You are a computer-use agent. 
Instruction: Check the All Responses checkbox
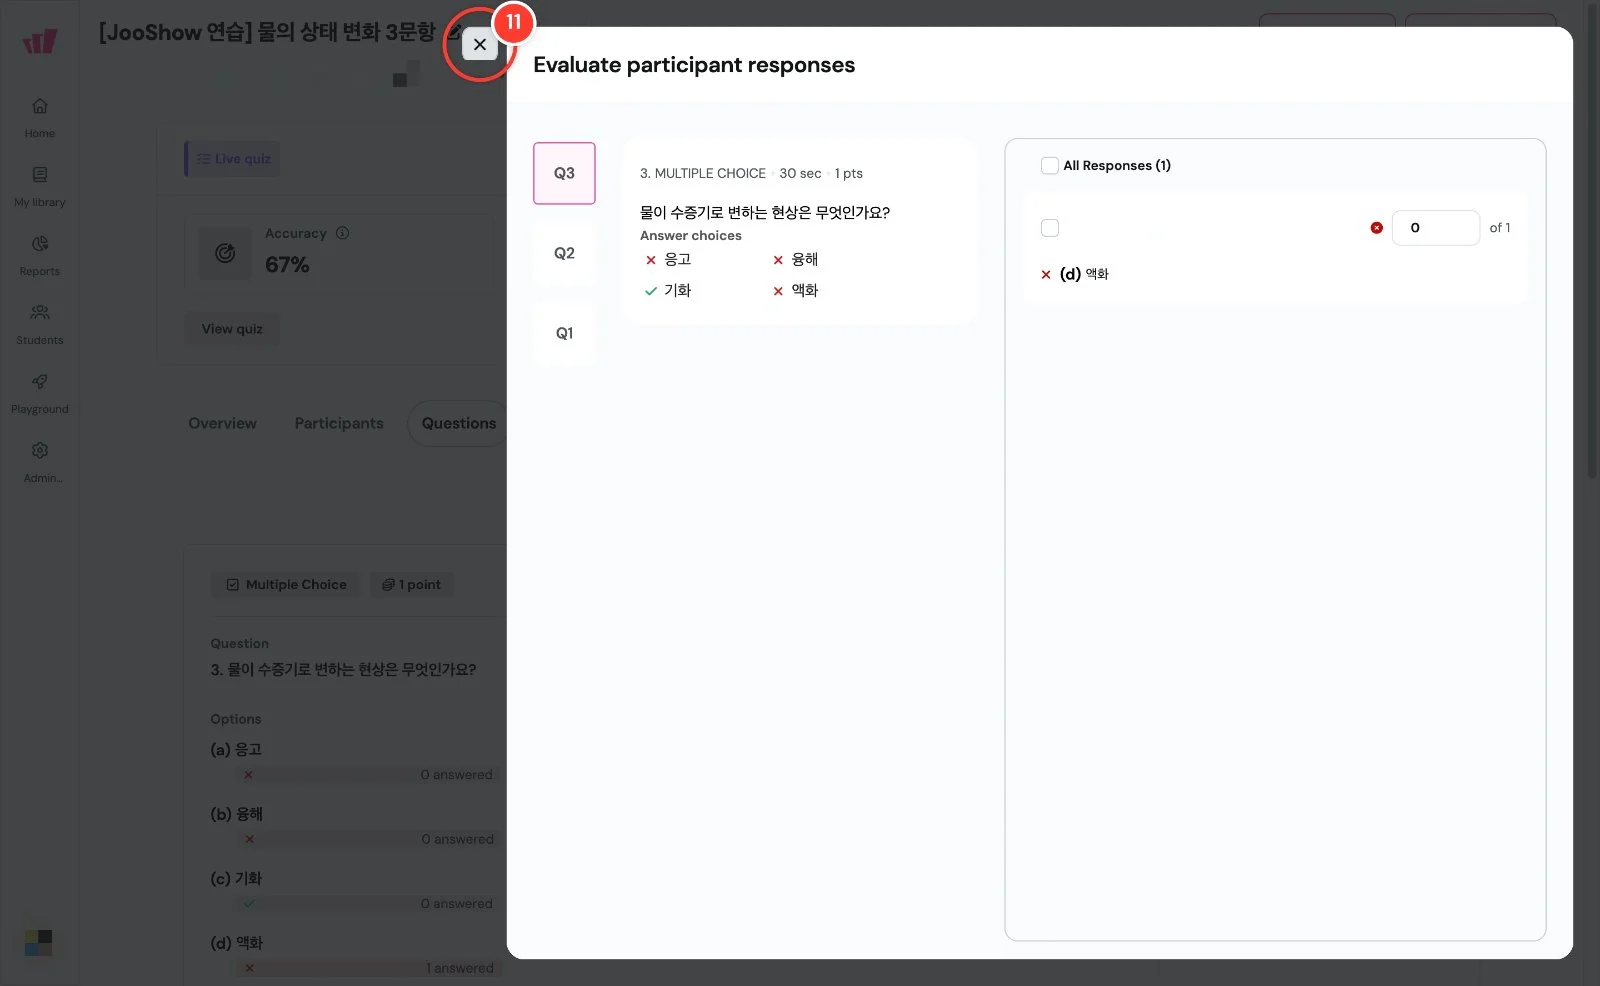coord(1049,165)
